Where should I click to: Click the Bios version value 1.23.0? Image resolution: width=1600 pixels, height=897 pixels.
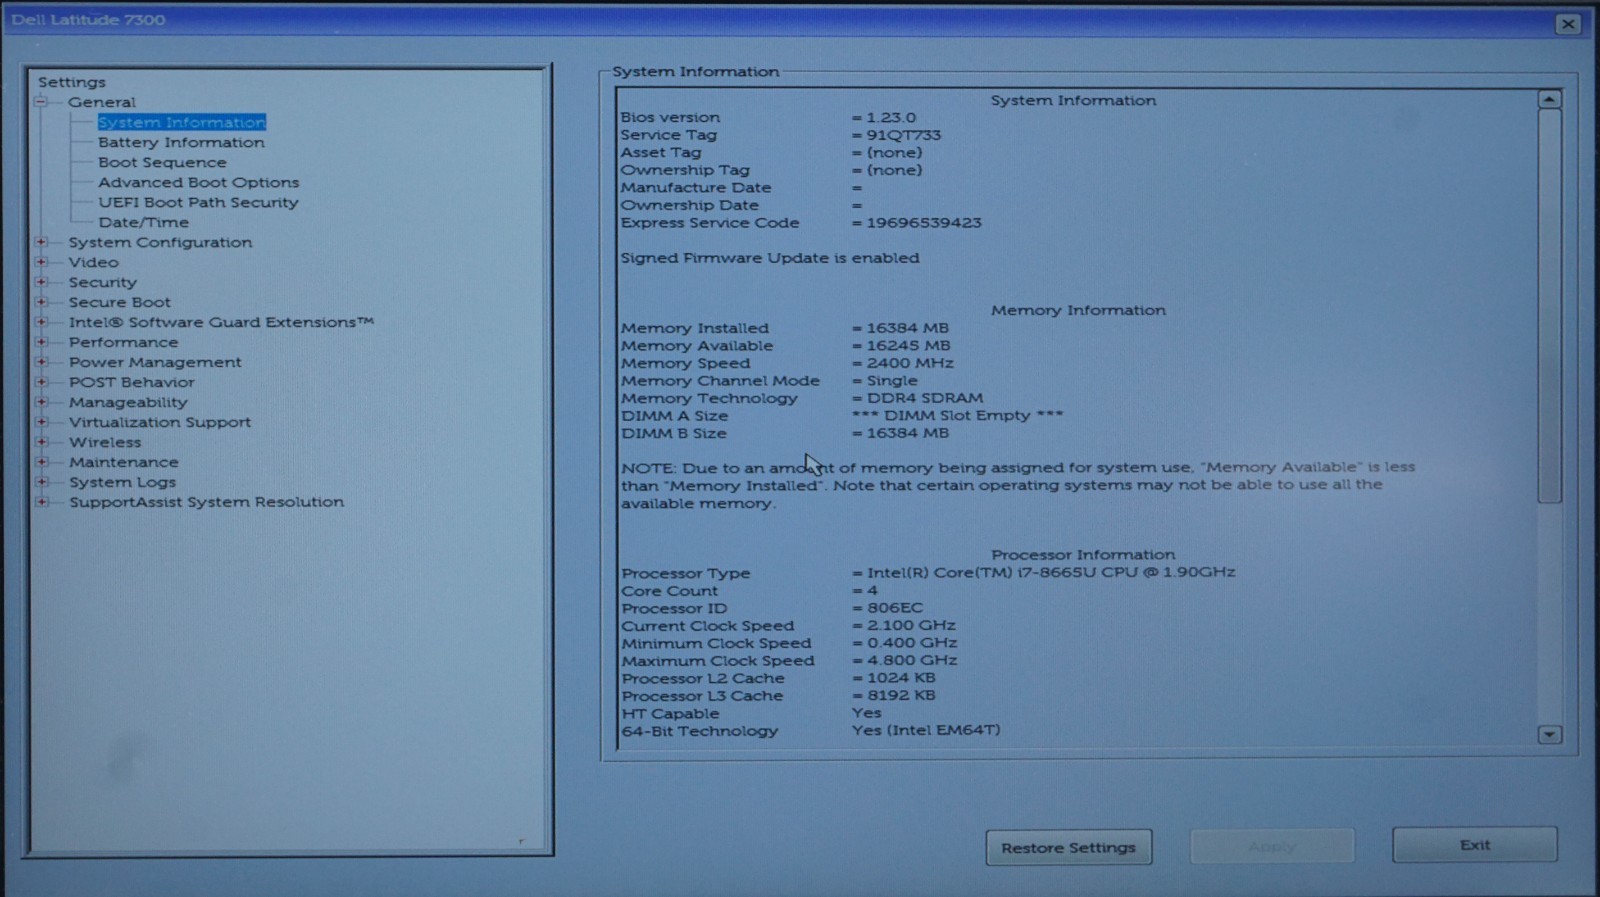tap(890, 117)
